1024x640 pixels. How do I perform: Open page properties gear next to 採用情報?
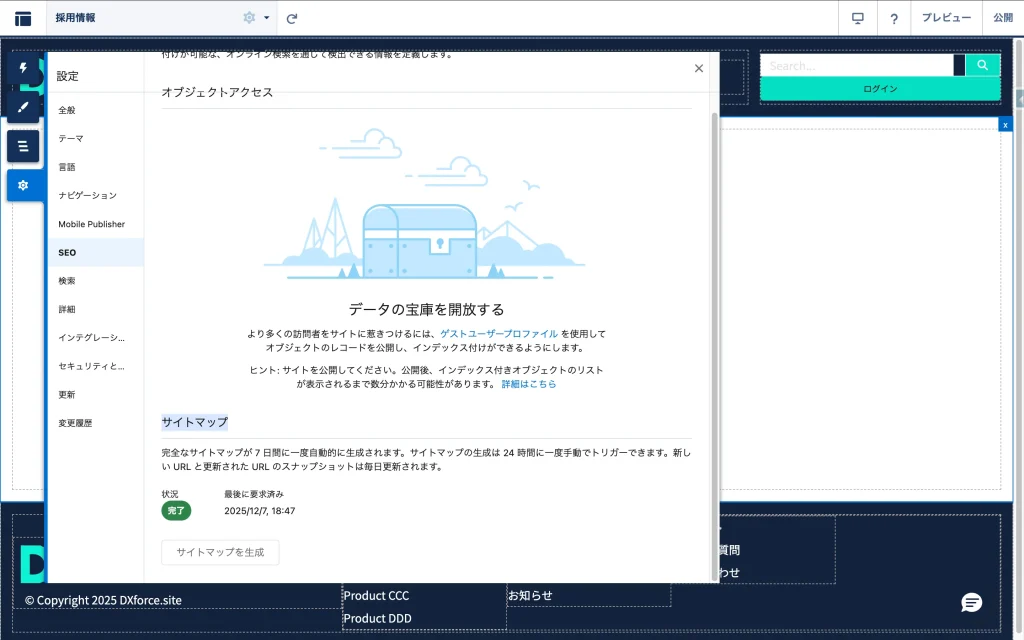click(249, 18)
